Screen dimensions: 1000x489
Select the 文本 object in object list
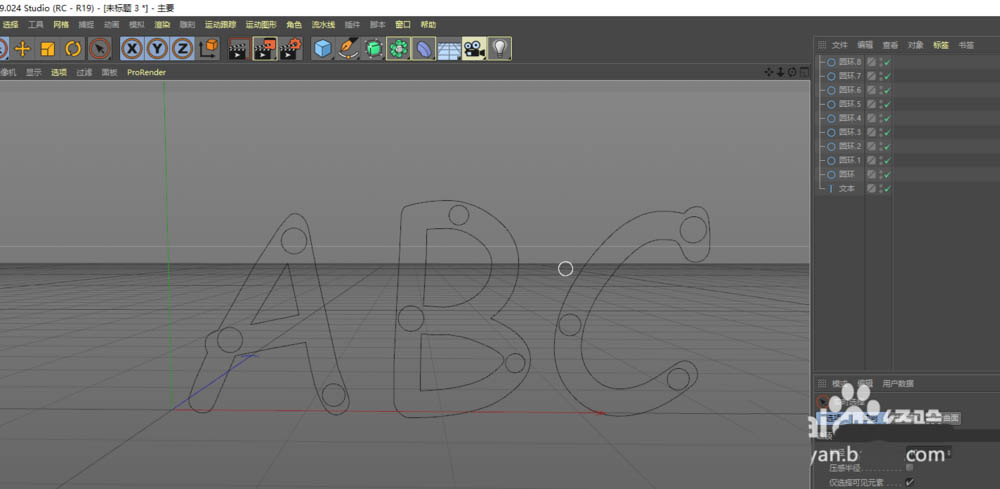pyautogui.click(x=846, y=188)
